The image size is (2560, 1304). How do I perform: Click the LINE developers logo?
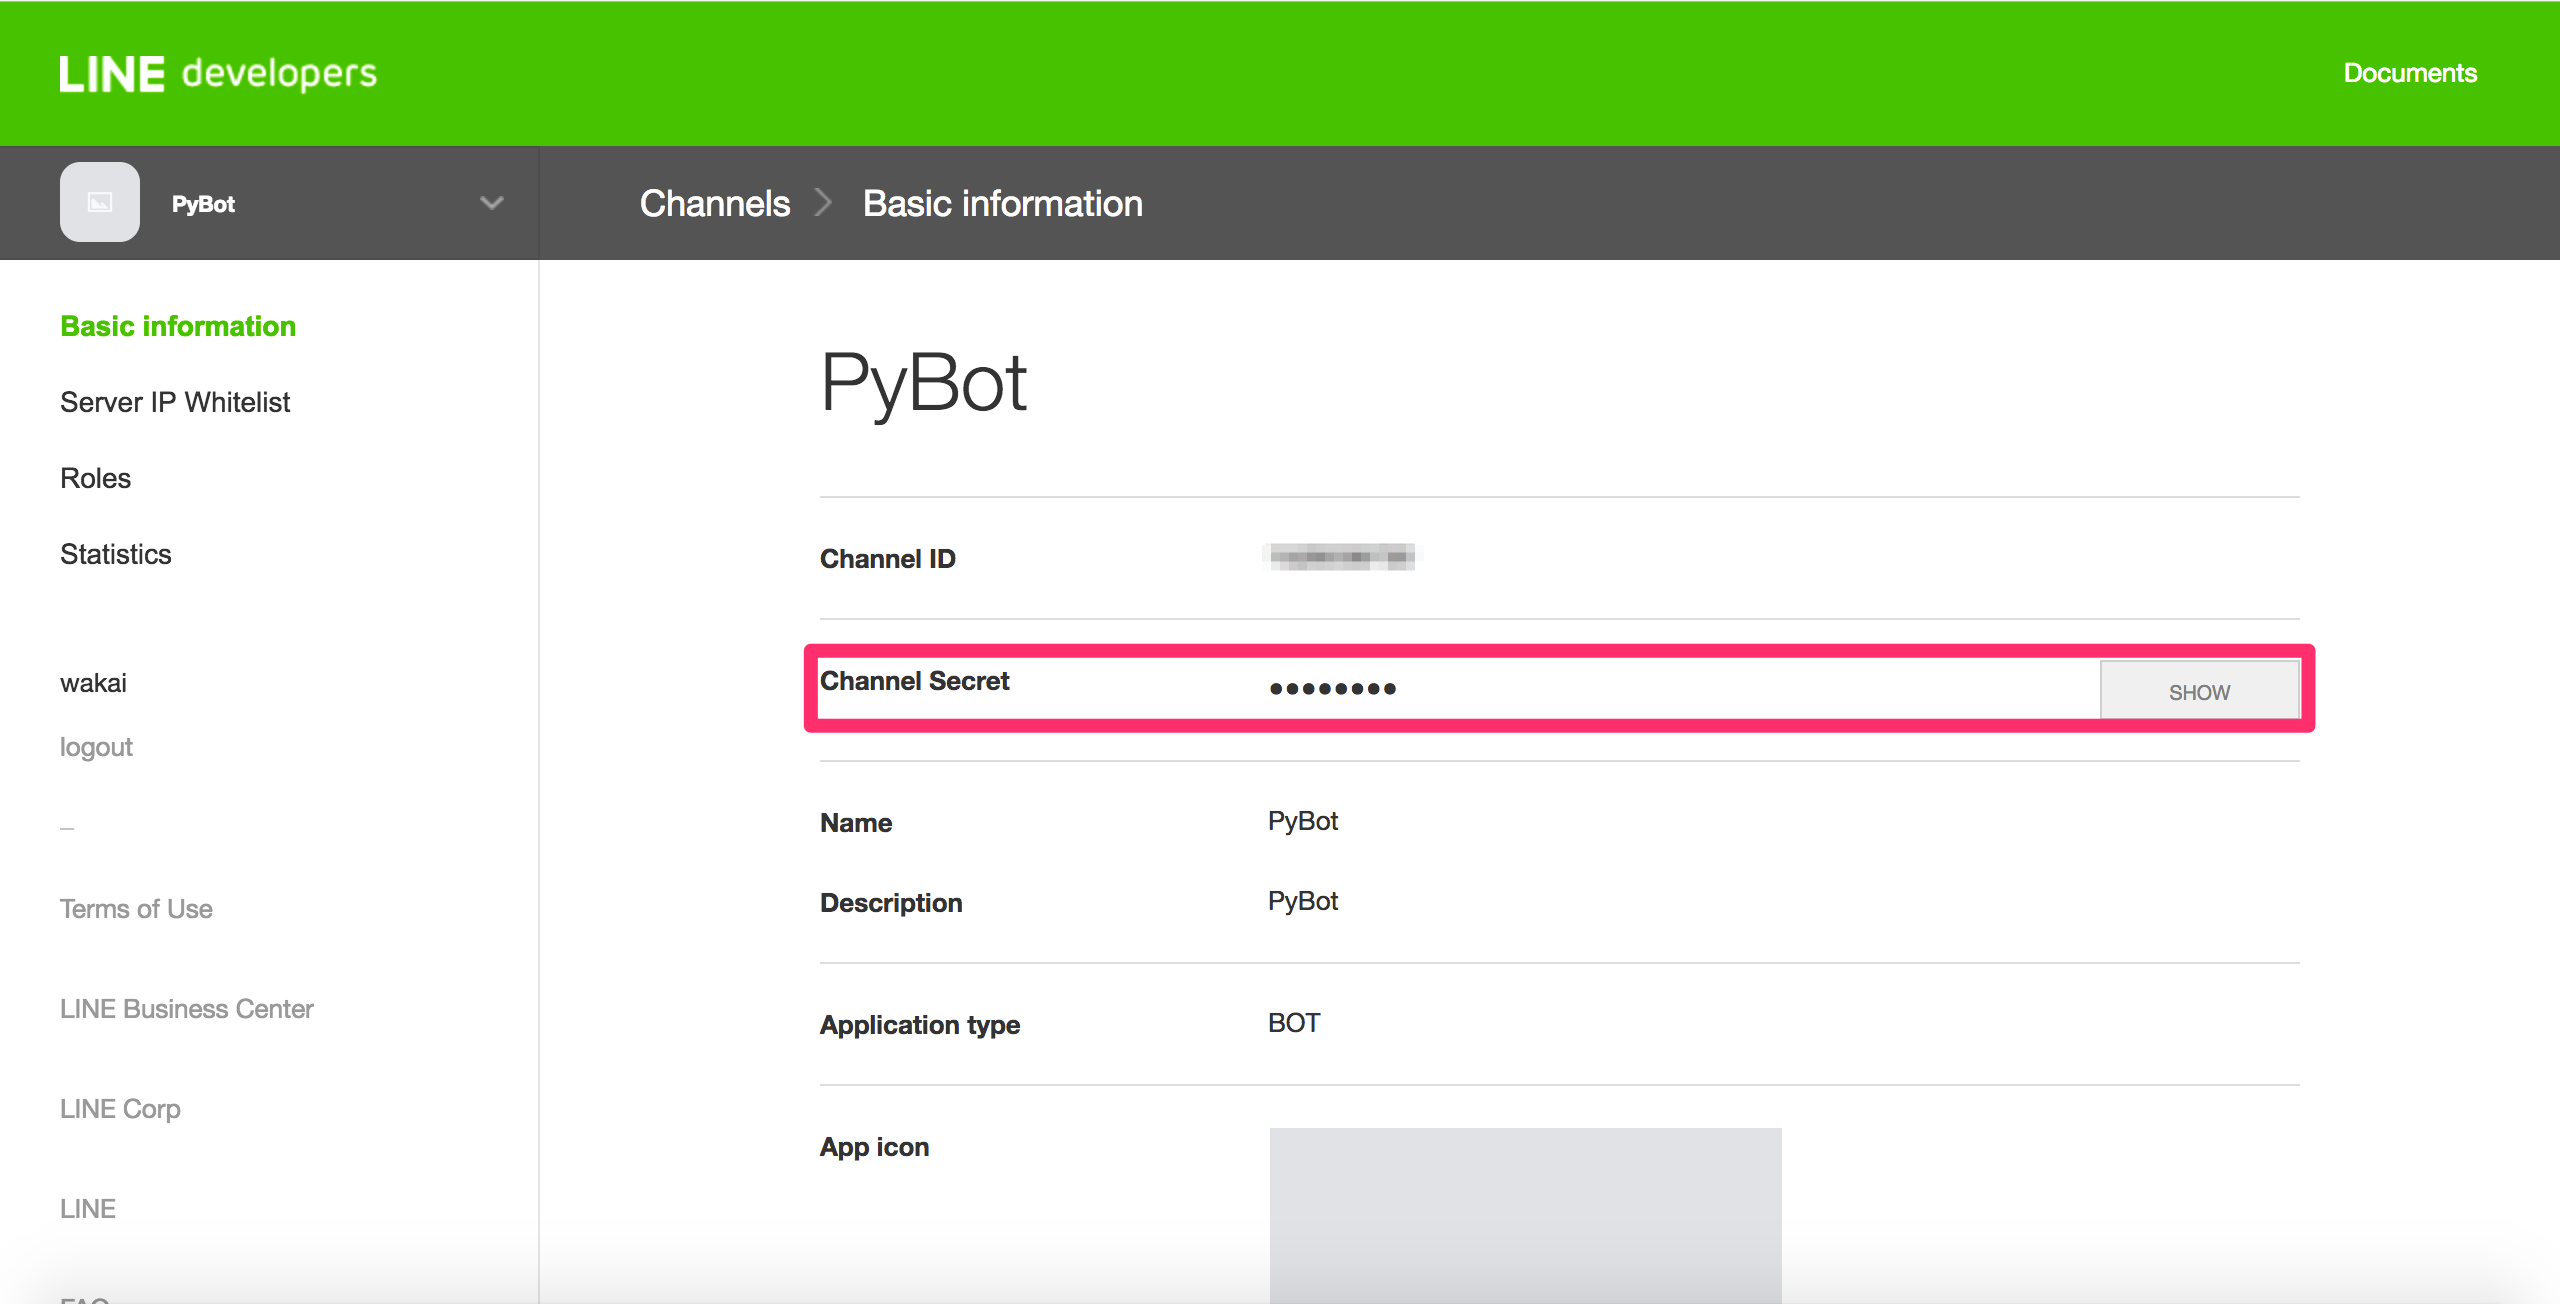point(218,74)
